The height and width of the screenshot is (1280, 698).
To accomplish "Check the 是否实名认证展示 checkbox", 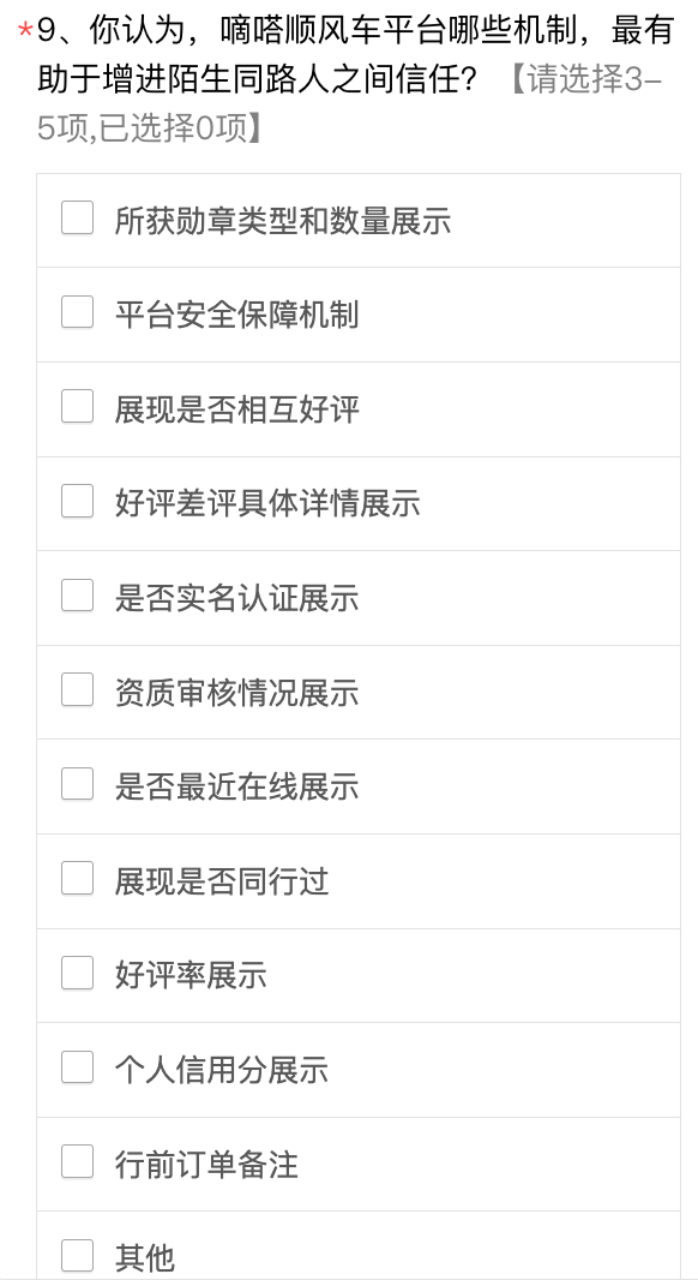I will [x=77, y=596].
